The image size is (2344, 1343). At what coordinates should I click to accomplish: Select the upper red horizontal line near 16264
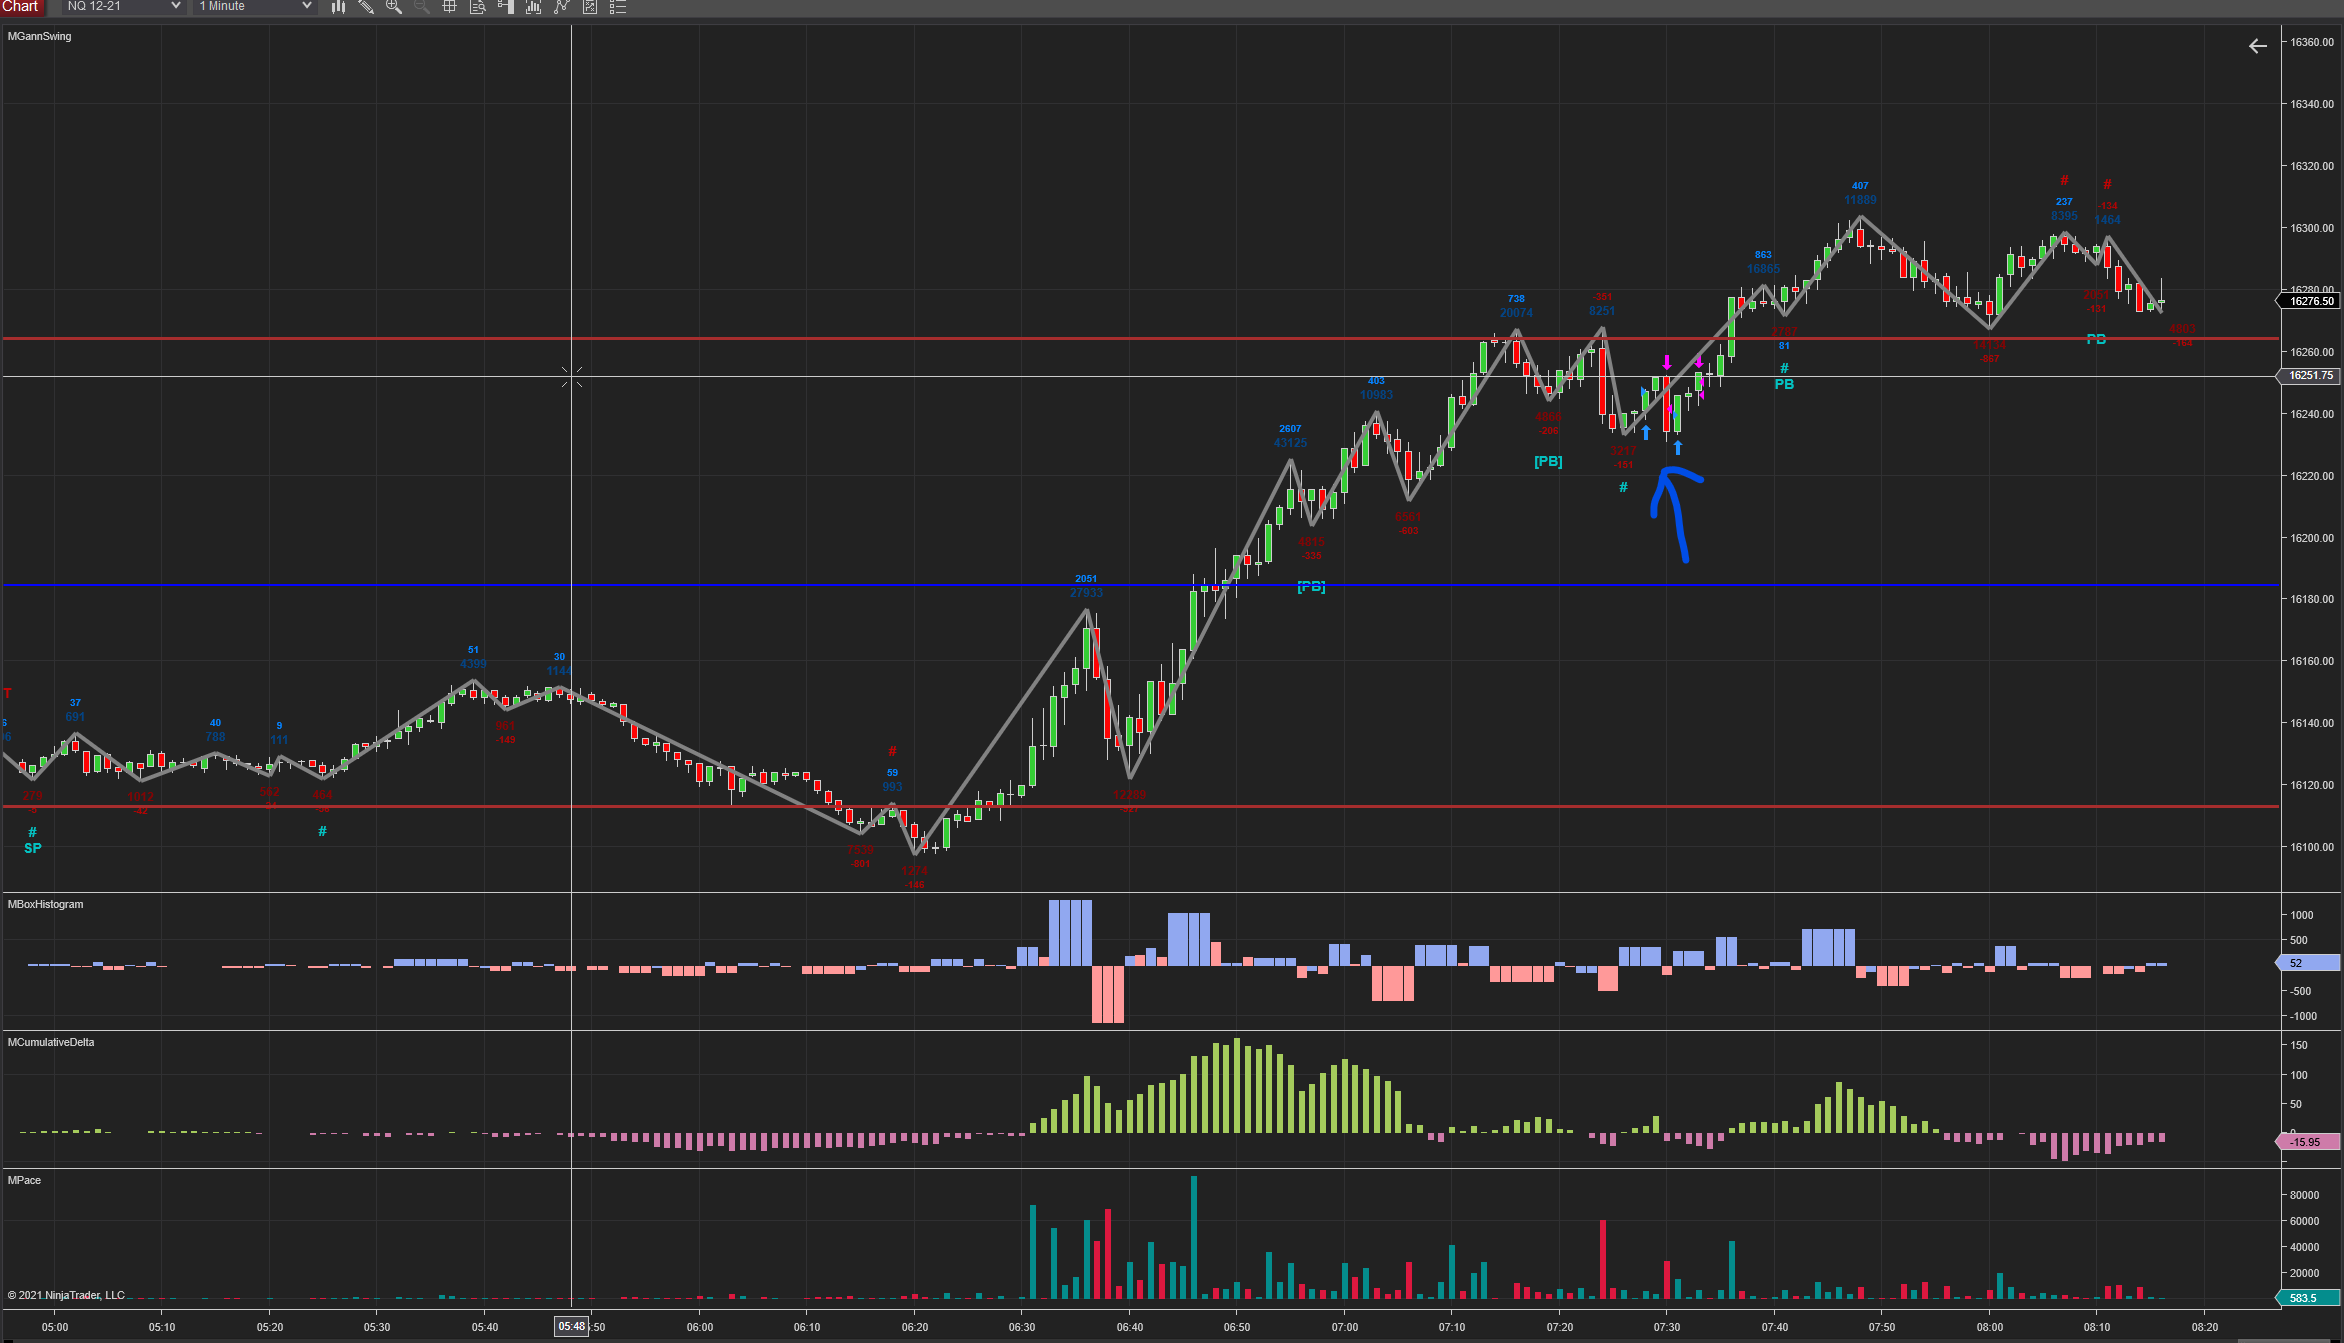pos(1140,339)
